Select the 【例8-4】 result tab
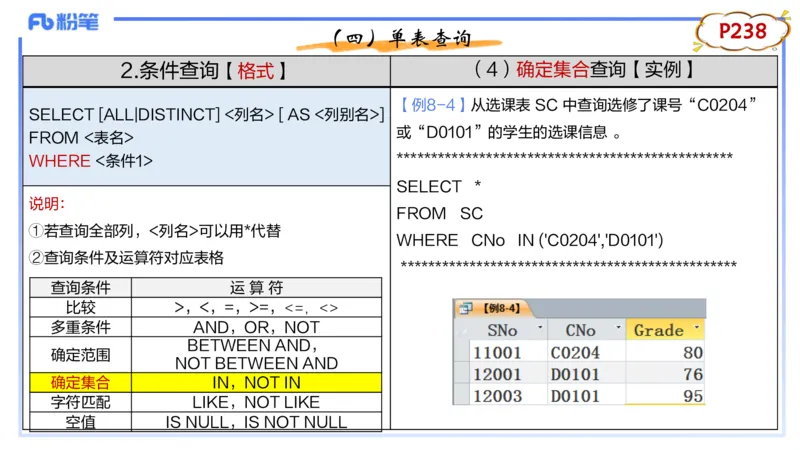Viewport: 800px width, 450px height. point(493,308)
